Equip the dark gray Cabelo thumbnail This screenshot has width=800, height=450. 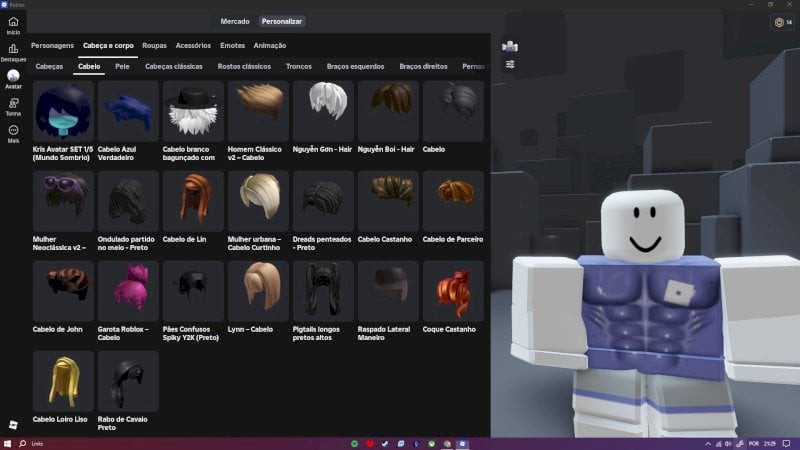point(453,111)
